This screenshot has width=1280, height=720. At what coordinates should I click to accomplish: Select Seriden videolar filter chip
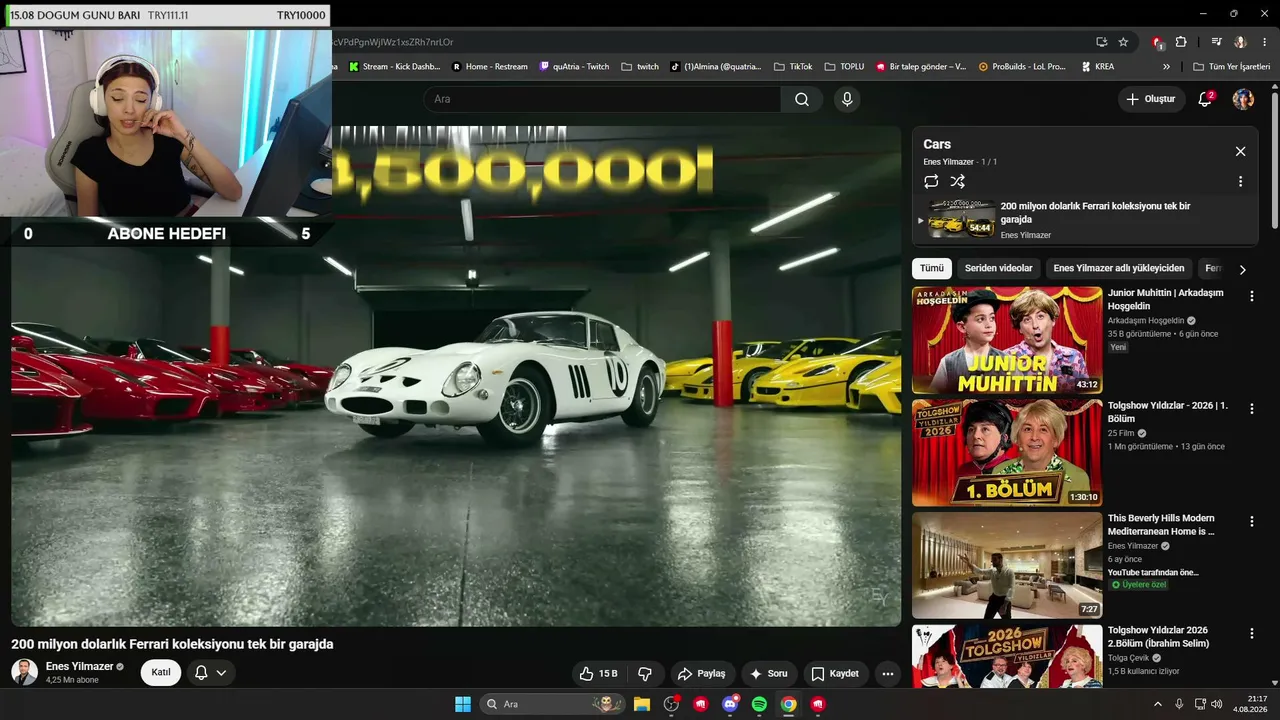[998, 268]
